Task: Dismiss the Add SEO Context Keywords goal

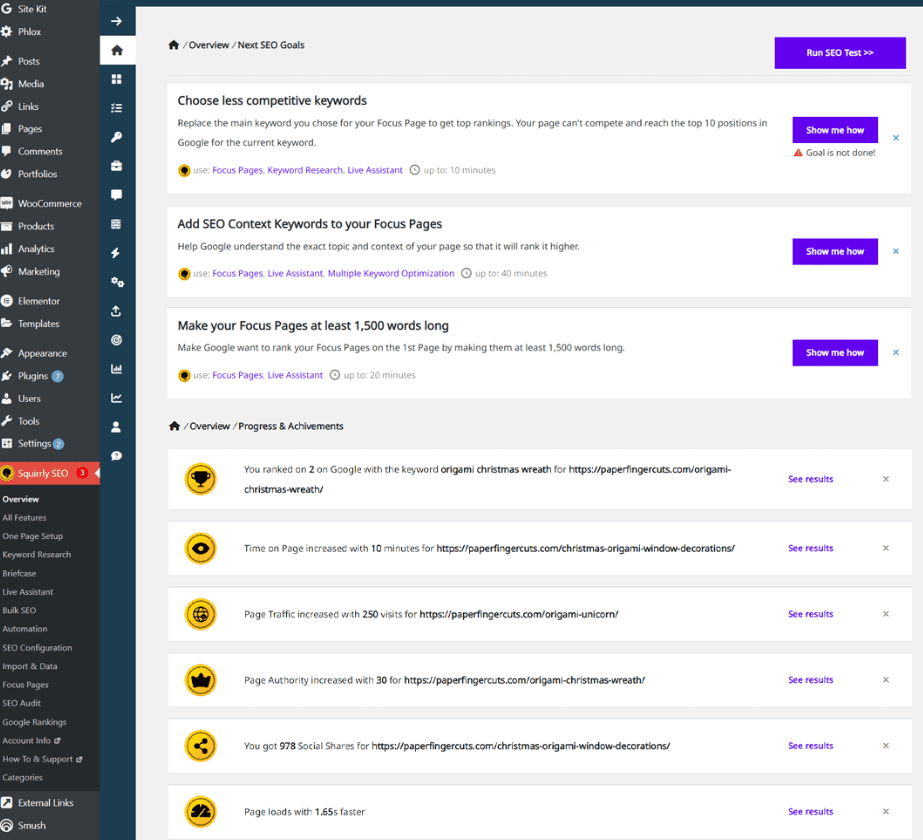Action: pyautogui.click(x=896, y=251)
